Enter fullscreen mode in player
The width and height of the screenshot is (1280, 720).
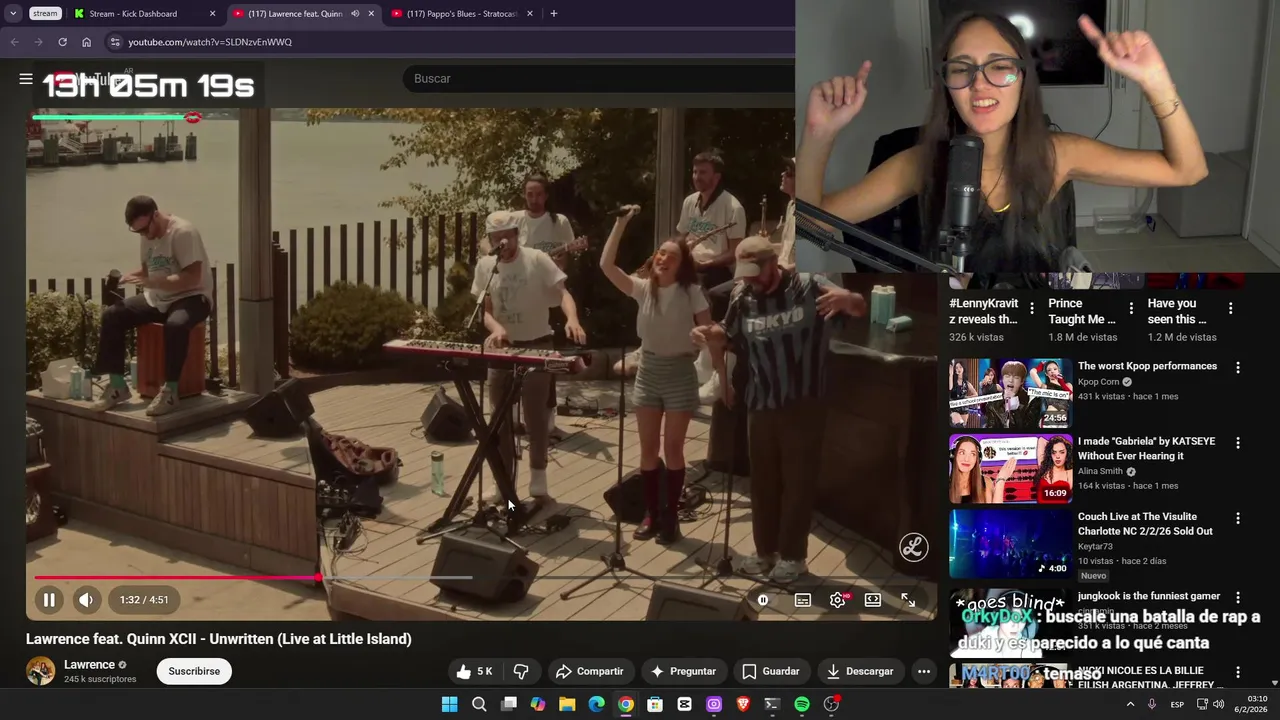coord(908,600)
